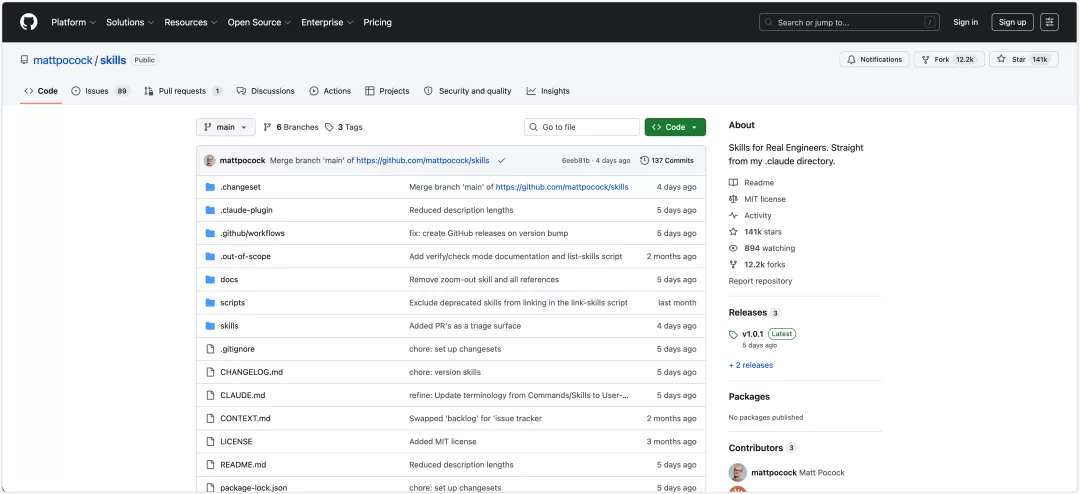
Task: Click the CLAUDE.md file icon
Action: tap(210, 395)
